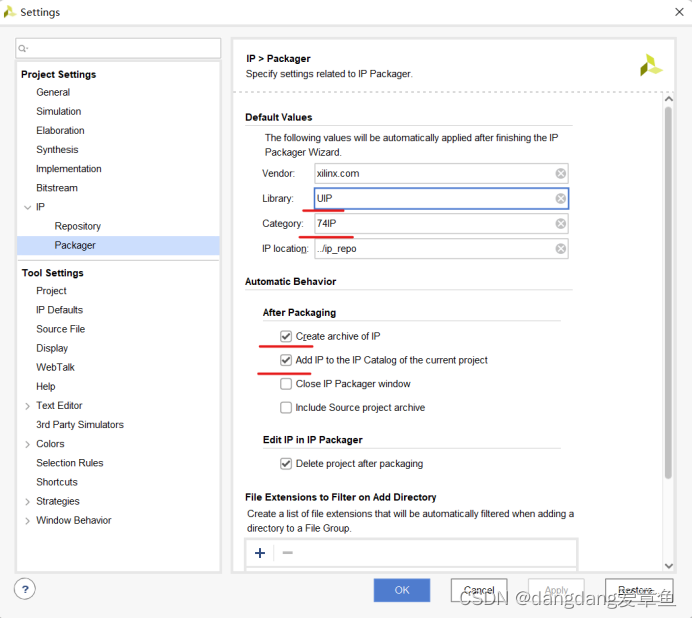Focus the settings search box
692x618 pixels.
pos(118,49)
